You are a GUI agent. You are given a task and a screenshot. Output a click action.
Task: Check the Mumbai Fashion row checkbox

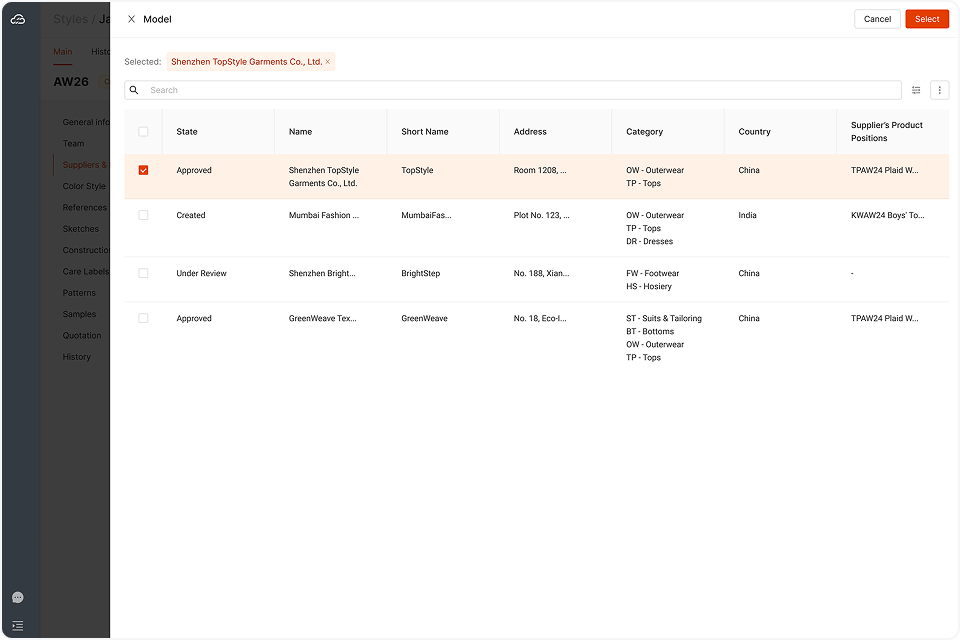tap(143, 215)
